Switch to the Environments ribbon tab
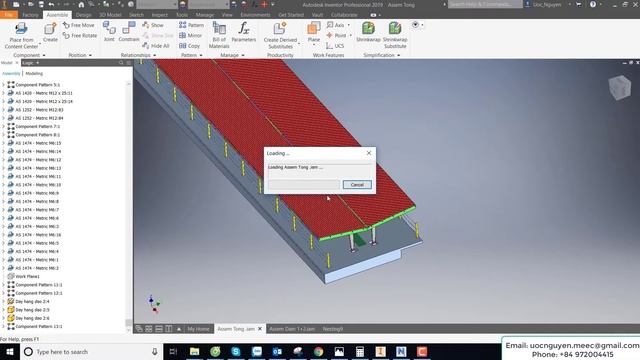640x360 pixels. tap(255, 15)
